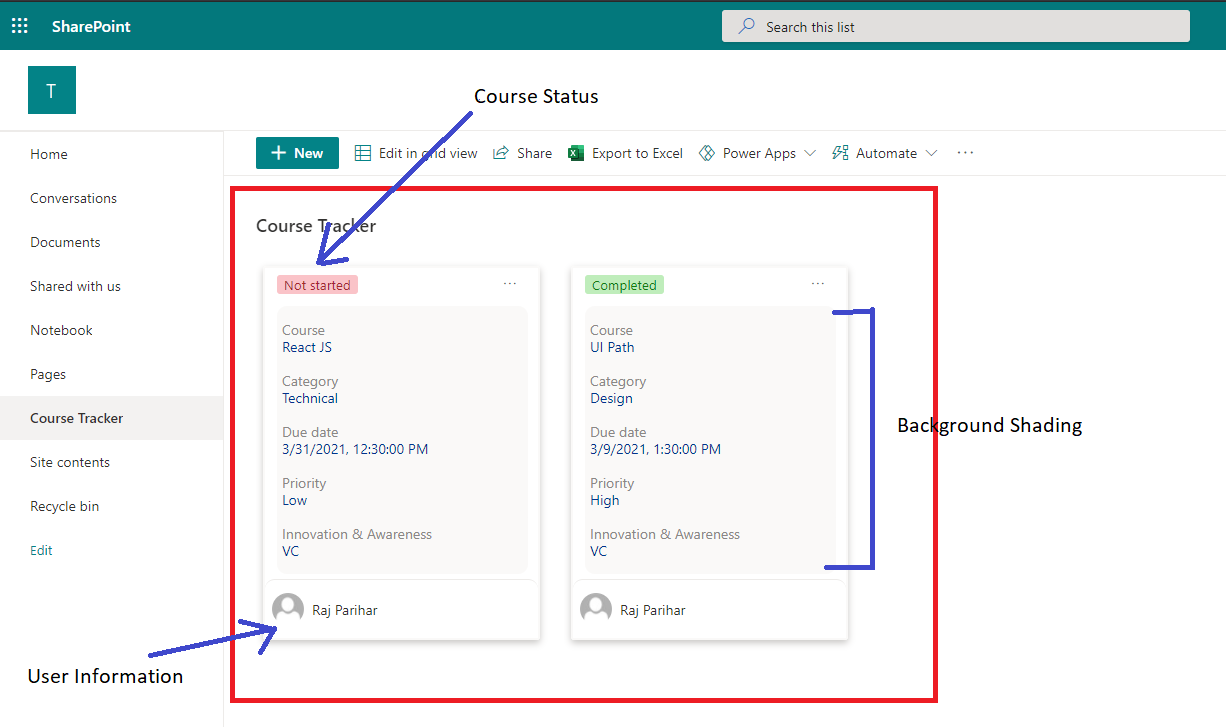Open the Microsoft 365 app launcher waffle
1226x727 pixels.
click(19, 25)
